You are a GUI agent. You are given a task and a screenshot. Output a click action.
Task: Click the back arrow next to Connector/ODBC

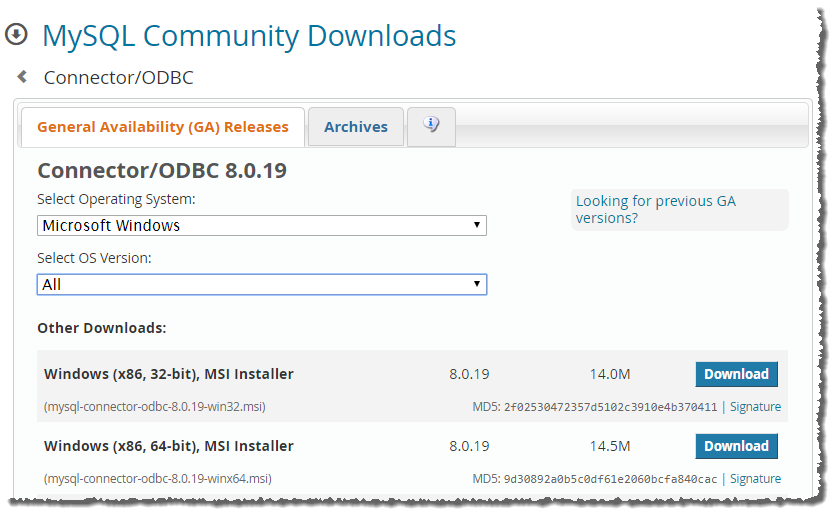click(x=22, y=77)
